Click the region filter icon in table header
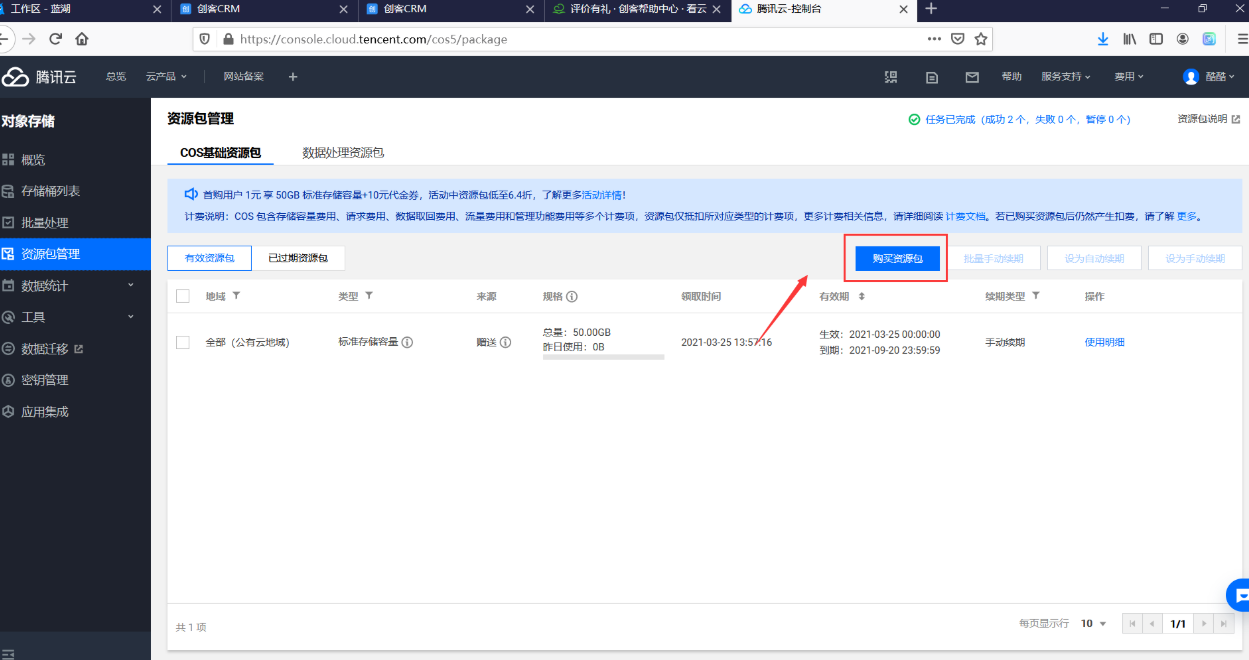 pyautogui.click(x=236, y=296)
